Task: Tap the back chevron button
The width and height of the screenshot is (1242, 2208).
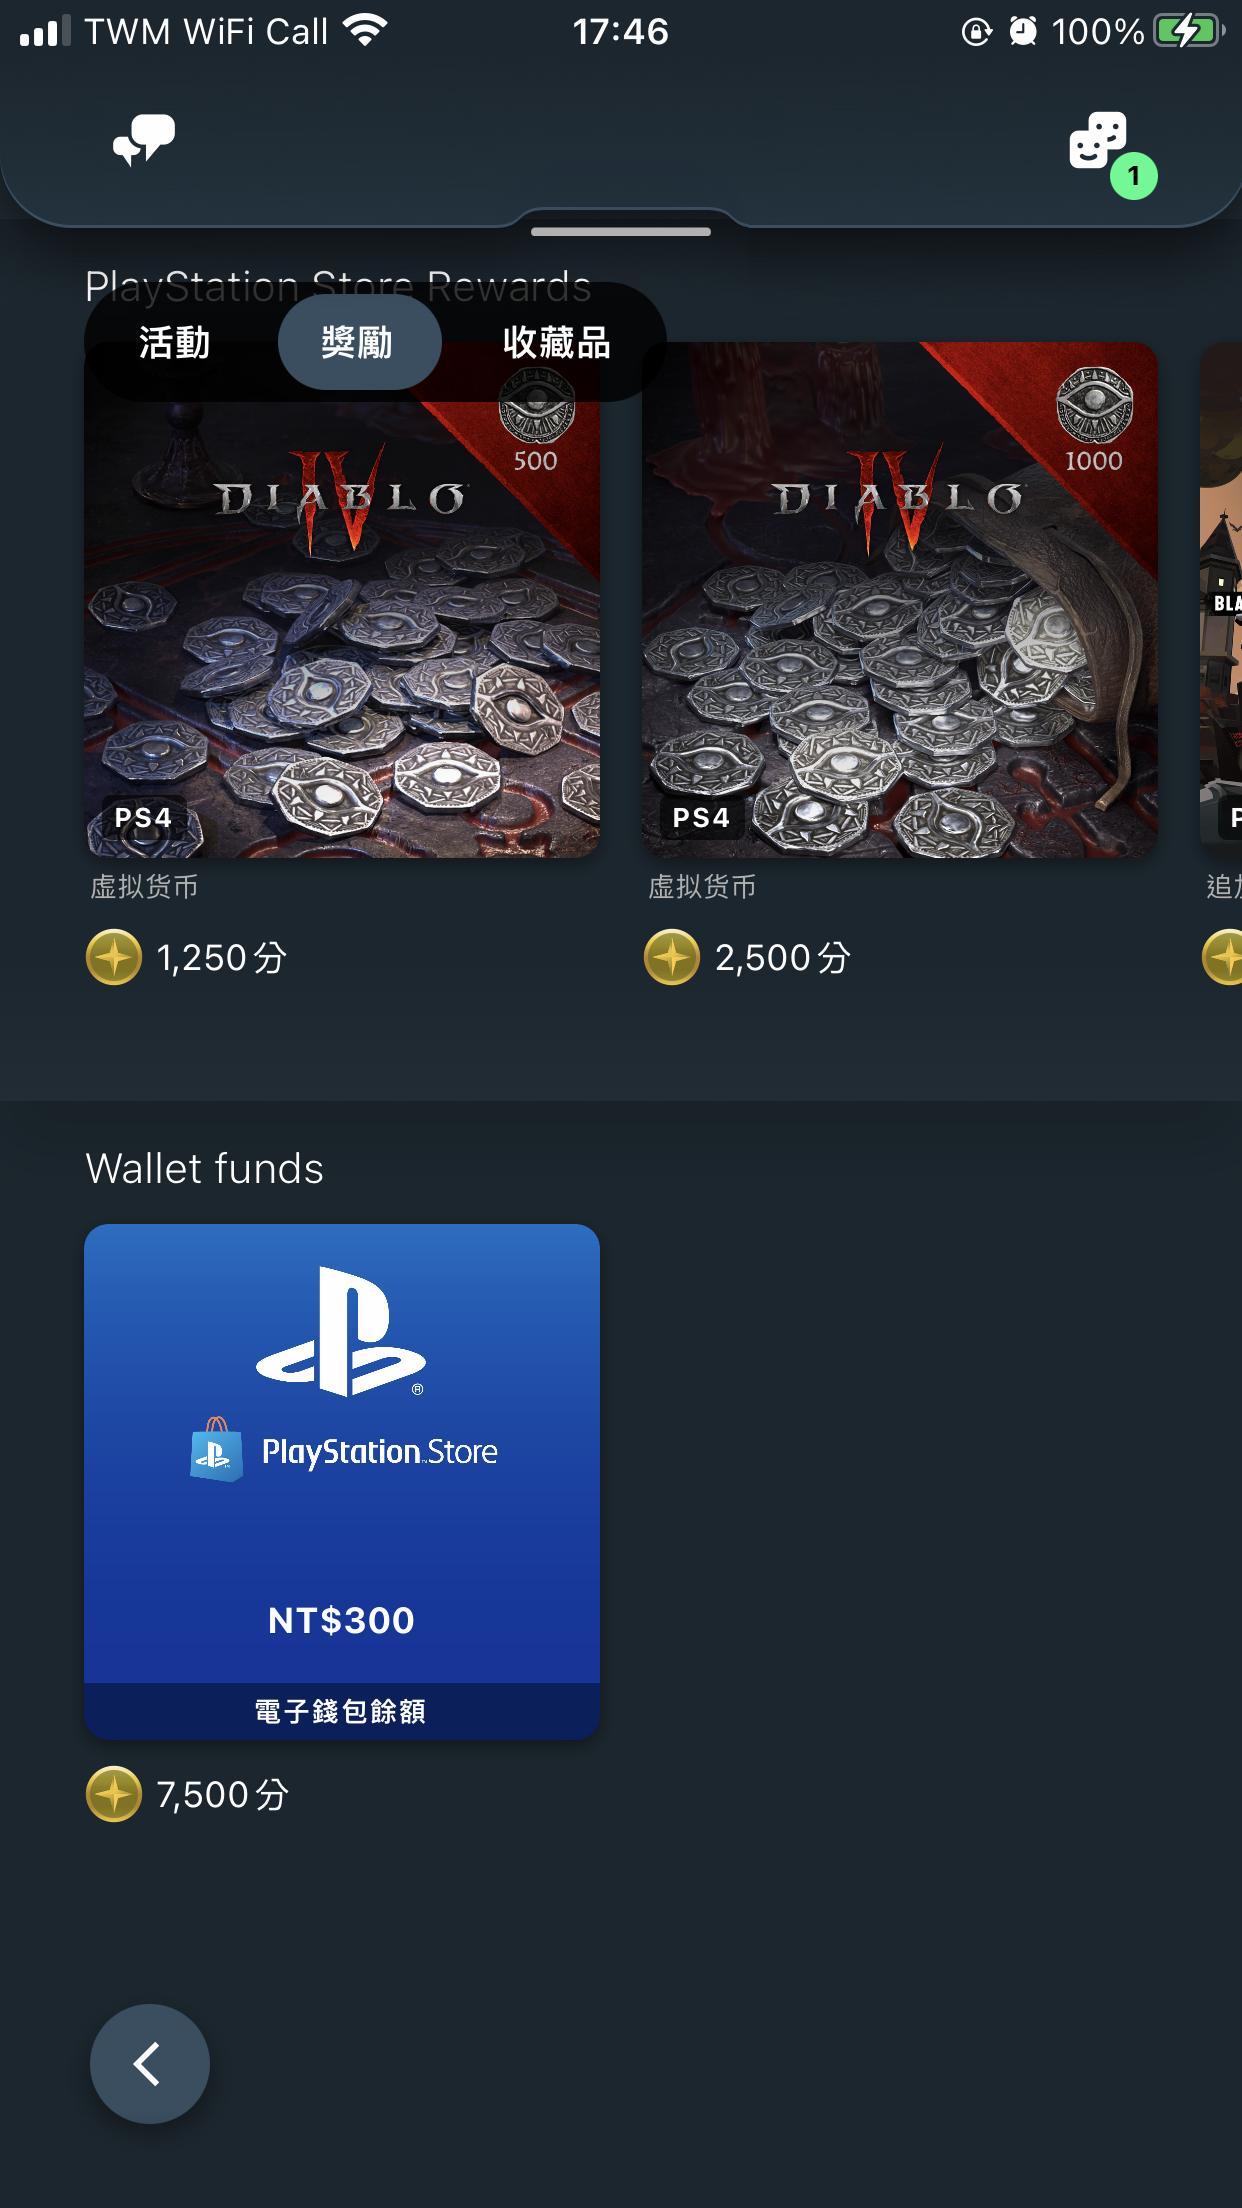Action: (150, 2064)
